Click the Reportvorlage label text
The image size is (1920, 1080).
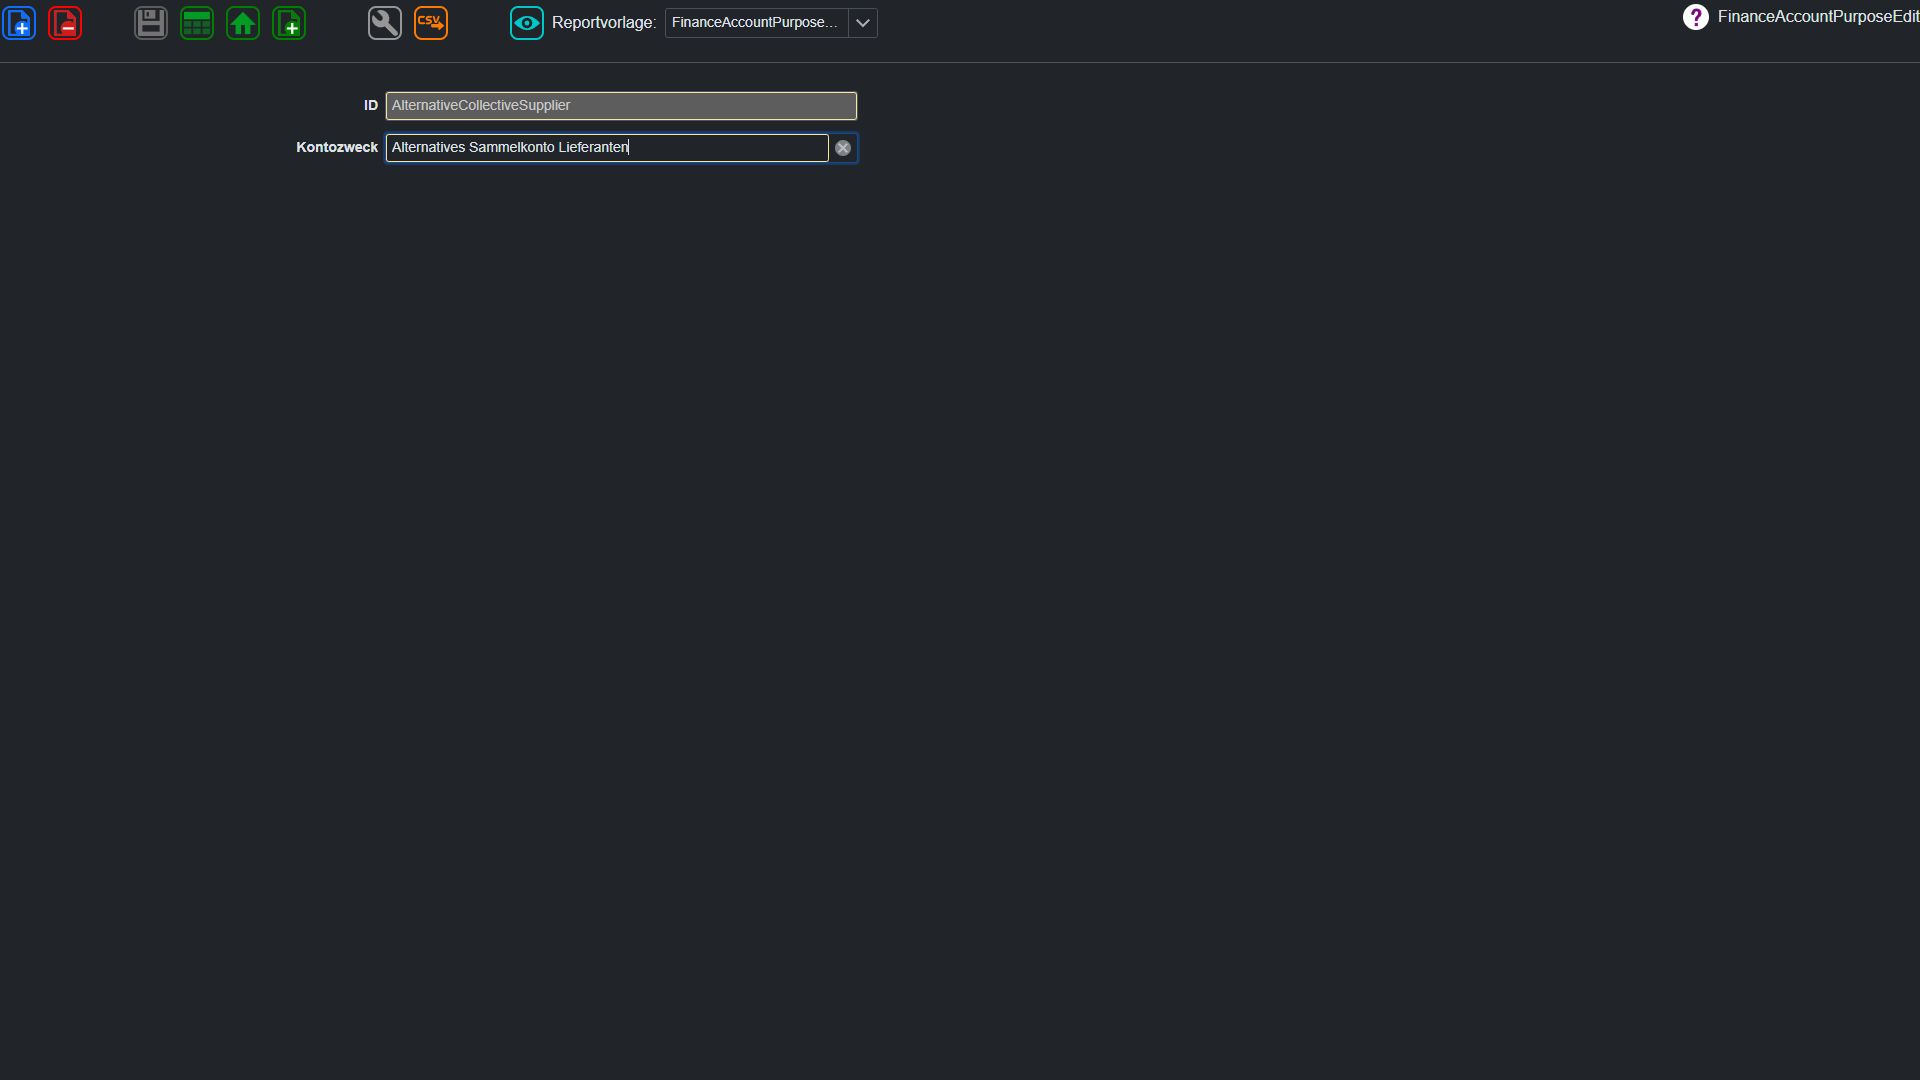(604, 23)
